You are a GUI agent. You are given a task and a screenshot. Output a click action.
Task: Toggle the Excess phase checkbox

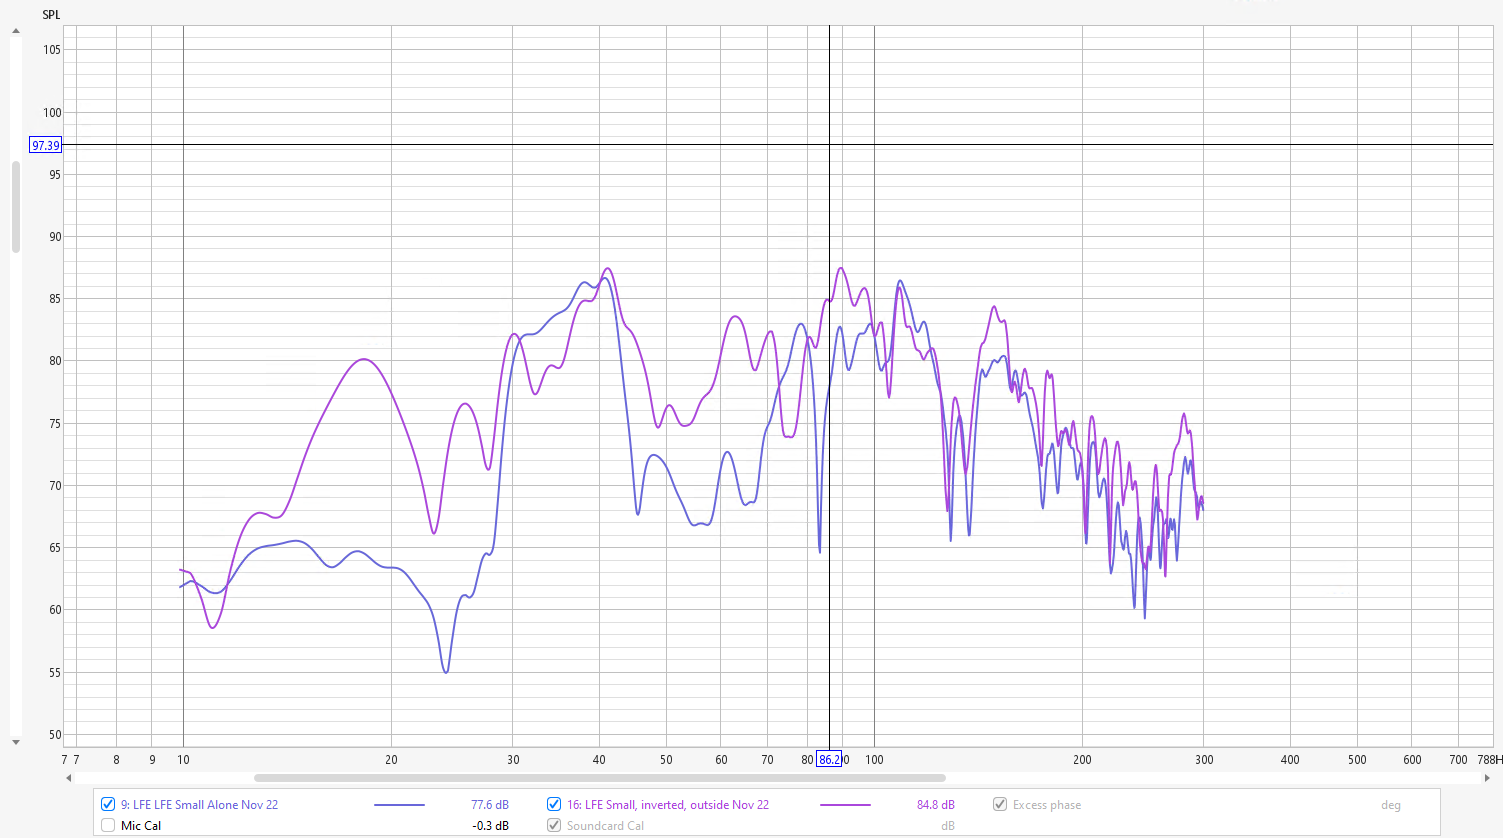[x=1000, y=804]
